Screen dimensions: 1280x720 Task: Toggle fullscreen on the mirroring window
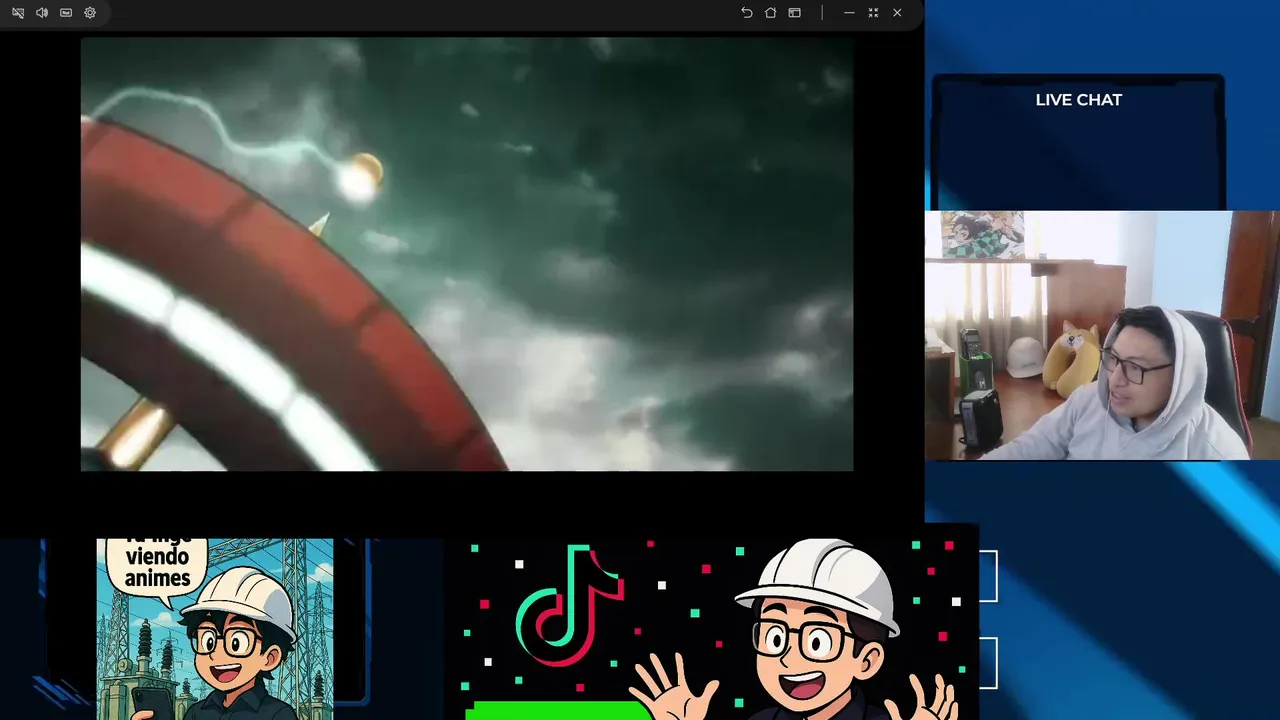coord(873,13)
